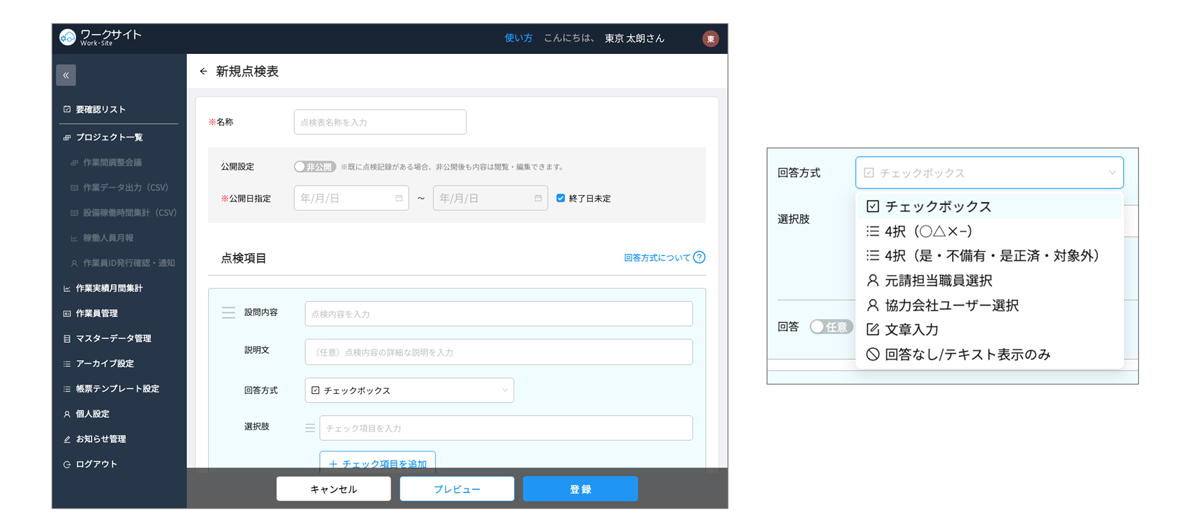Uncheck the 終了日未定 checkbox

[x=561, y=198]
